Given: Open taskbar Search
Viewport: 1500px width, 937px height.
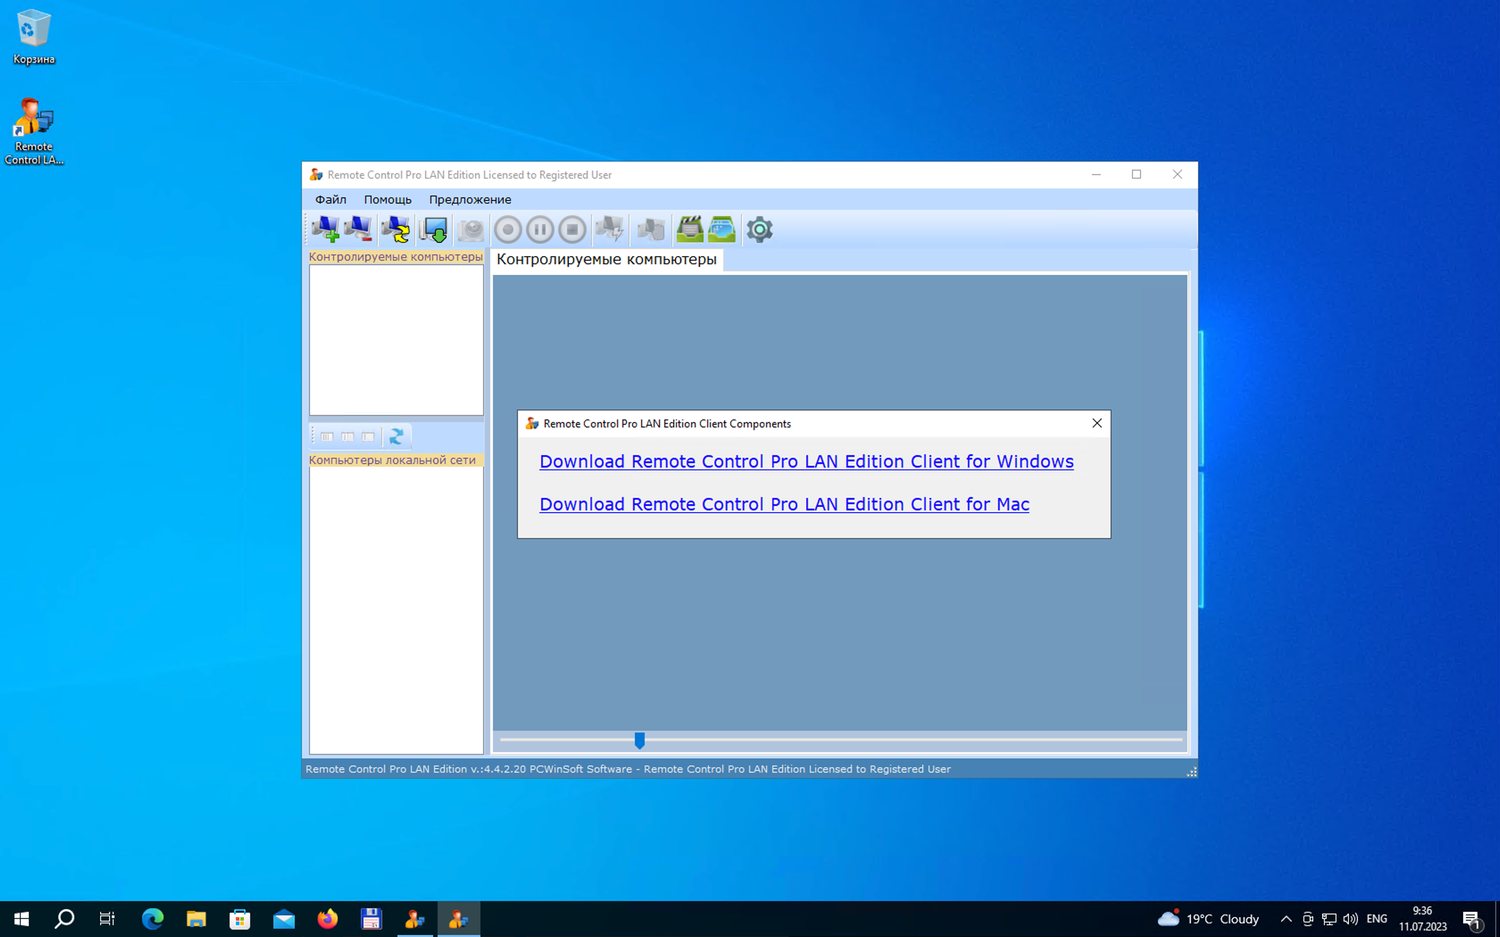Looking at the screenshot, I should point(64,919).
